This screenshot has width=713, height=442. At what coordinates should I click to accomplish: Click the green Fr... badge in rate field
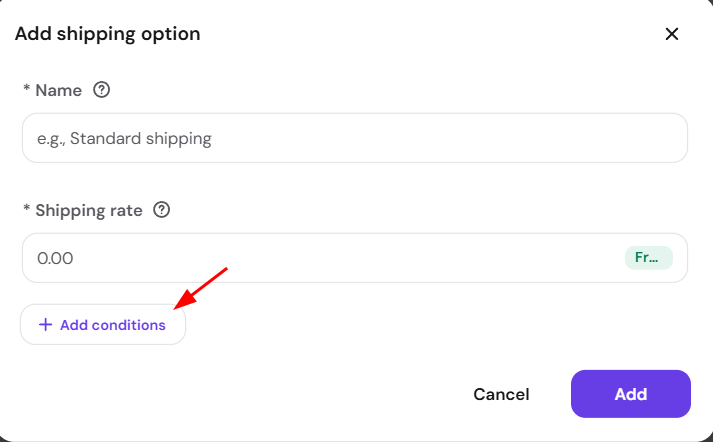point(648,258)
